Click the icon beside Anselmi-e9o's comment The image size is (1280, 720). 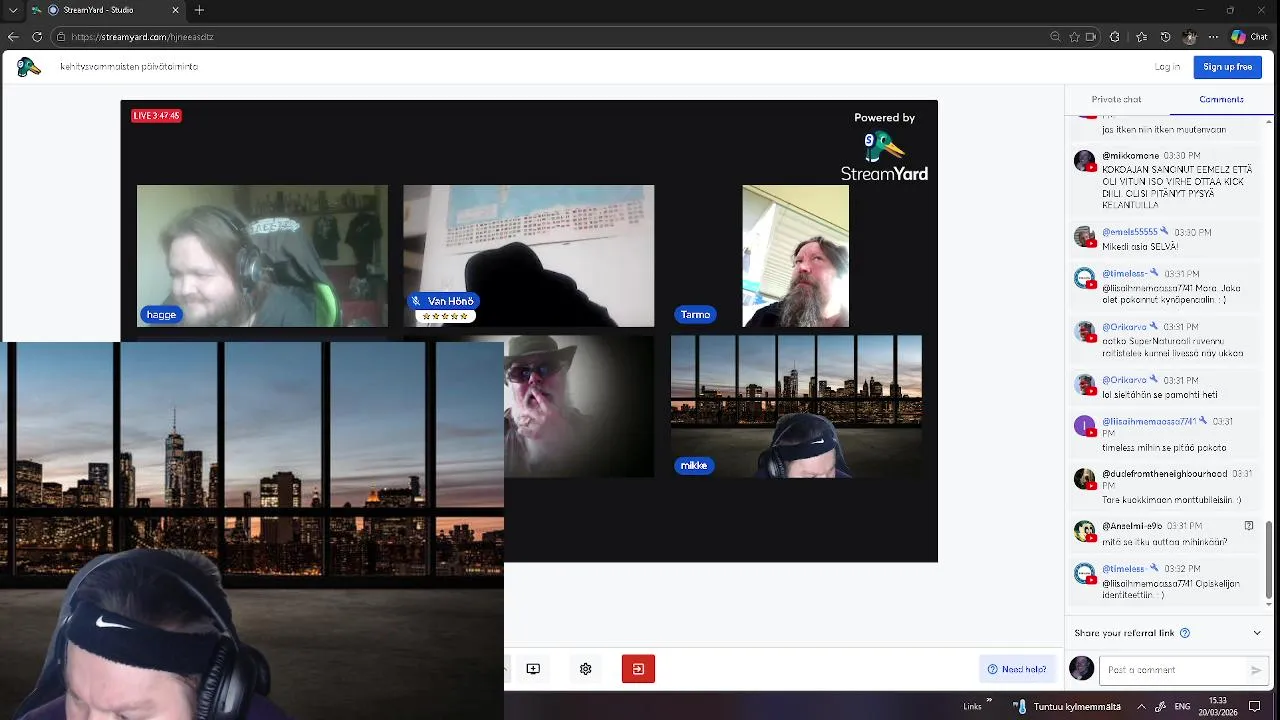coord(1249,525)
